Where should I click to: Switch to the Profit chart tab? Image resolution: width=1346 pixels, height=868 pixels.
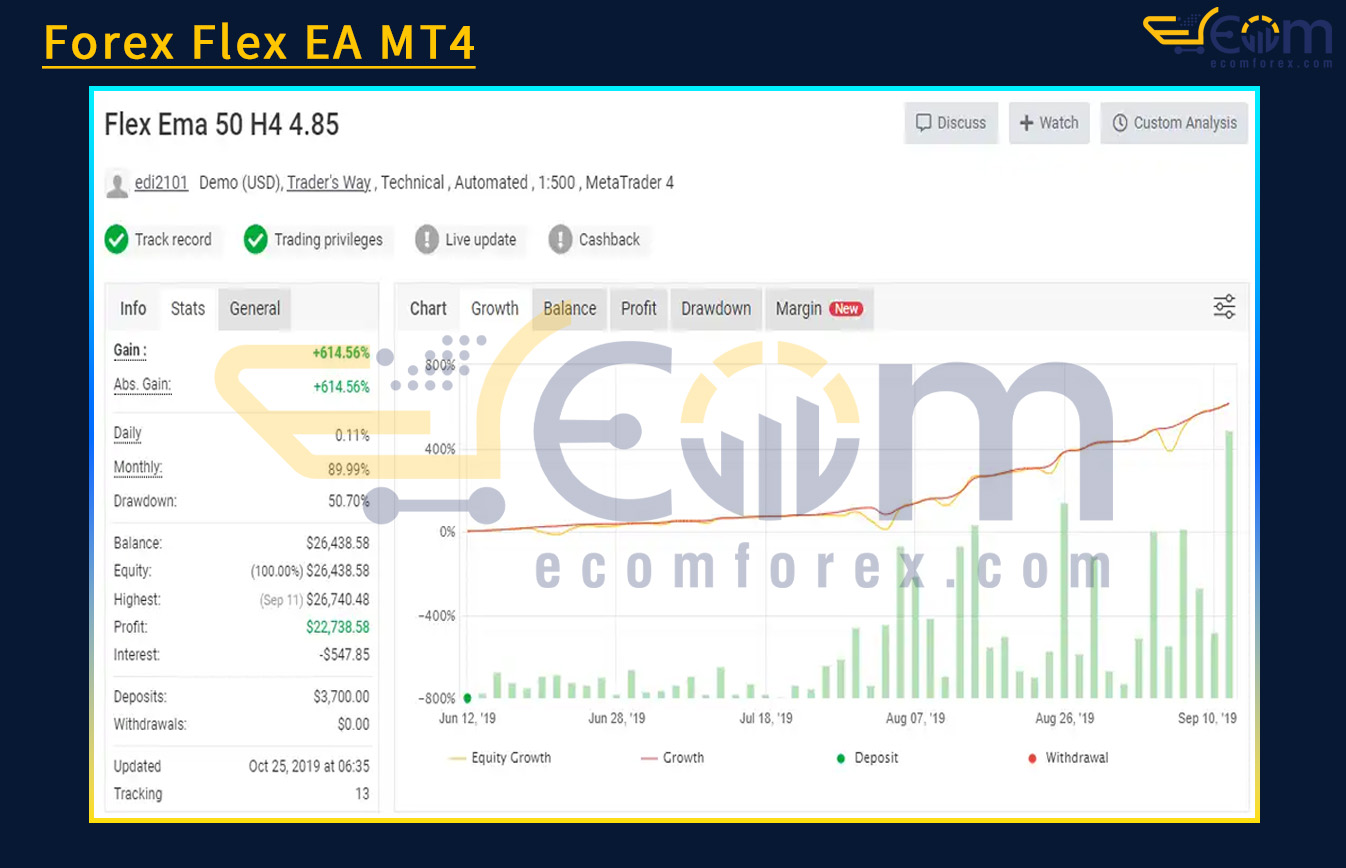[x=639, y=309]
